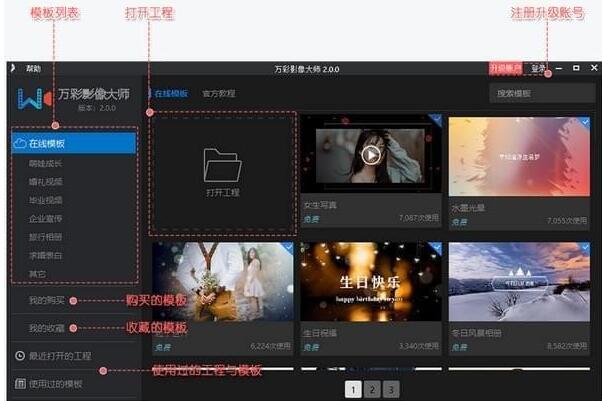Screen dimensions: 602x401
Task: Minimize the 万彩影像大师 window
Action: 559,68
